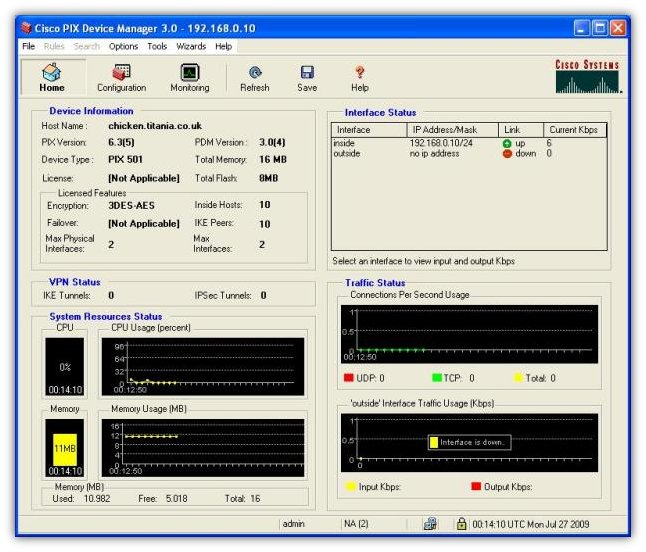Image resolution: width=646 pixels, height=552 pixels.
Task: Close the PIX Device Manager window
Action: point(618,28)
